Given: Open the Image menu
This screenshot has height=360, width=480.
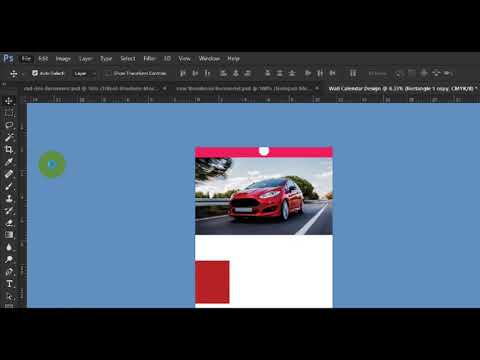Looking at the screenshot, I should (63, 59).
